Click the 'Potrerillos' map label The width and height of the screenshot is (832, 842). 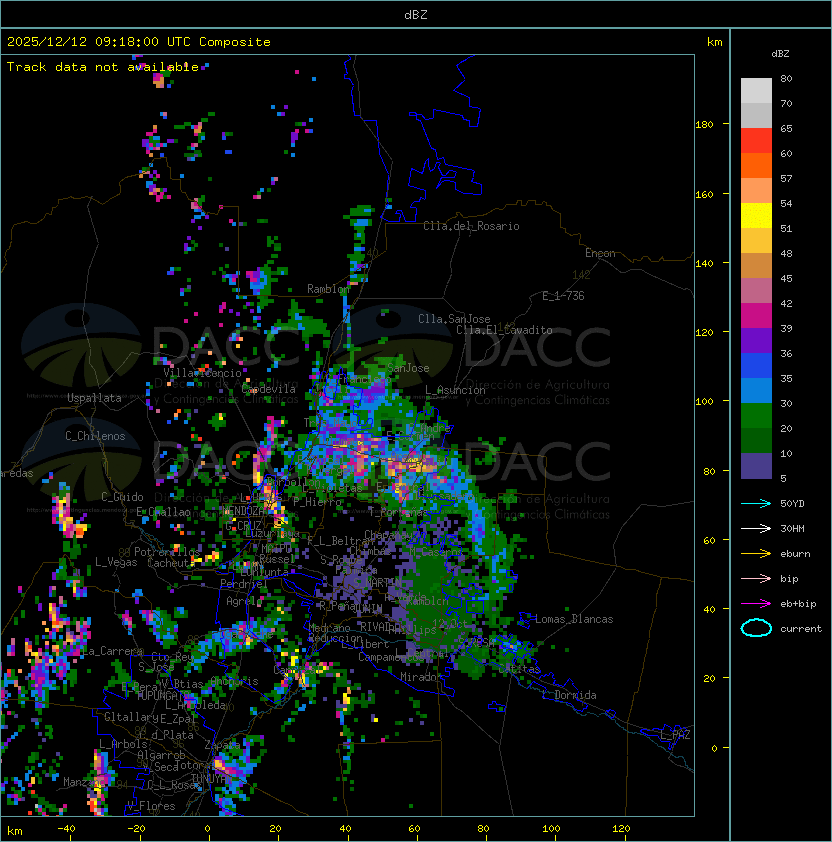(x=167, y=552)
